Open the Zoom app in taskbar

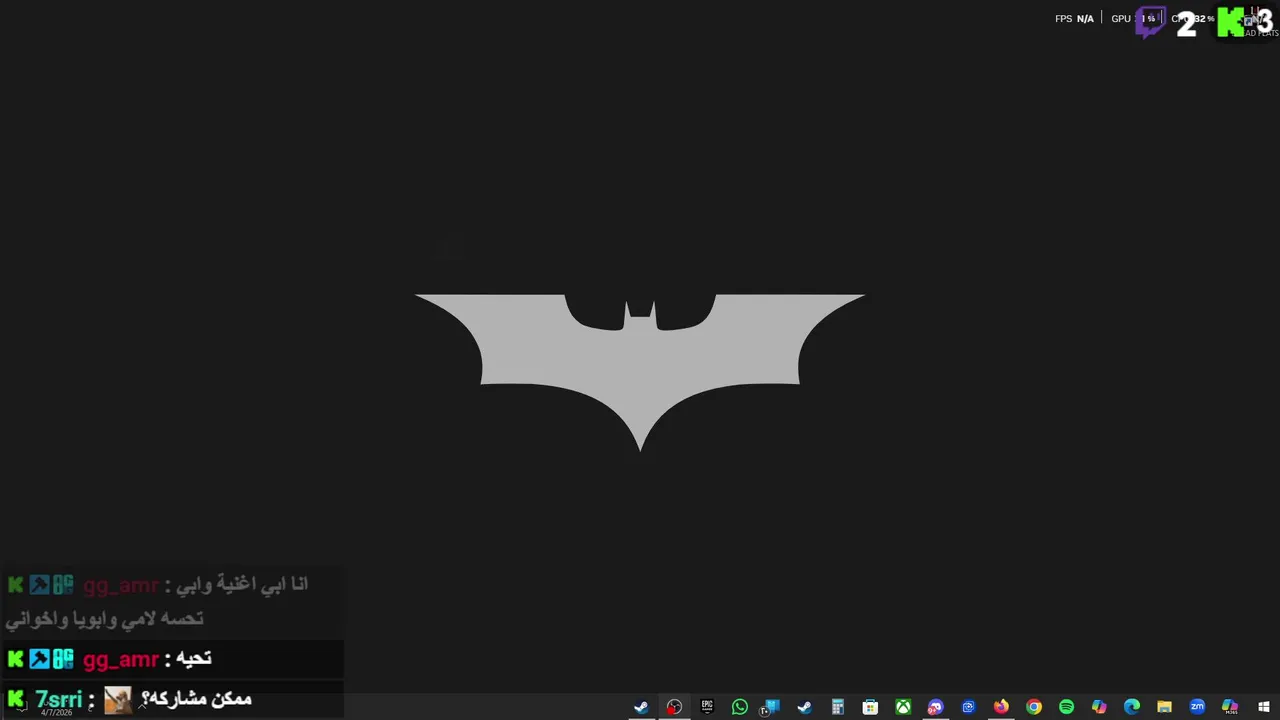click(x=1197, y=707)
